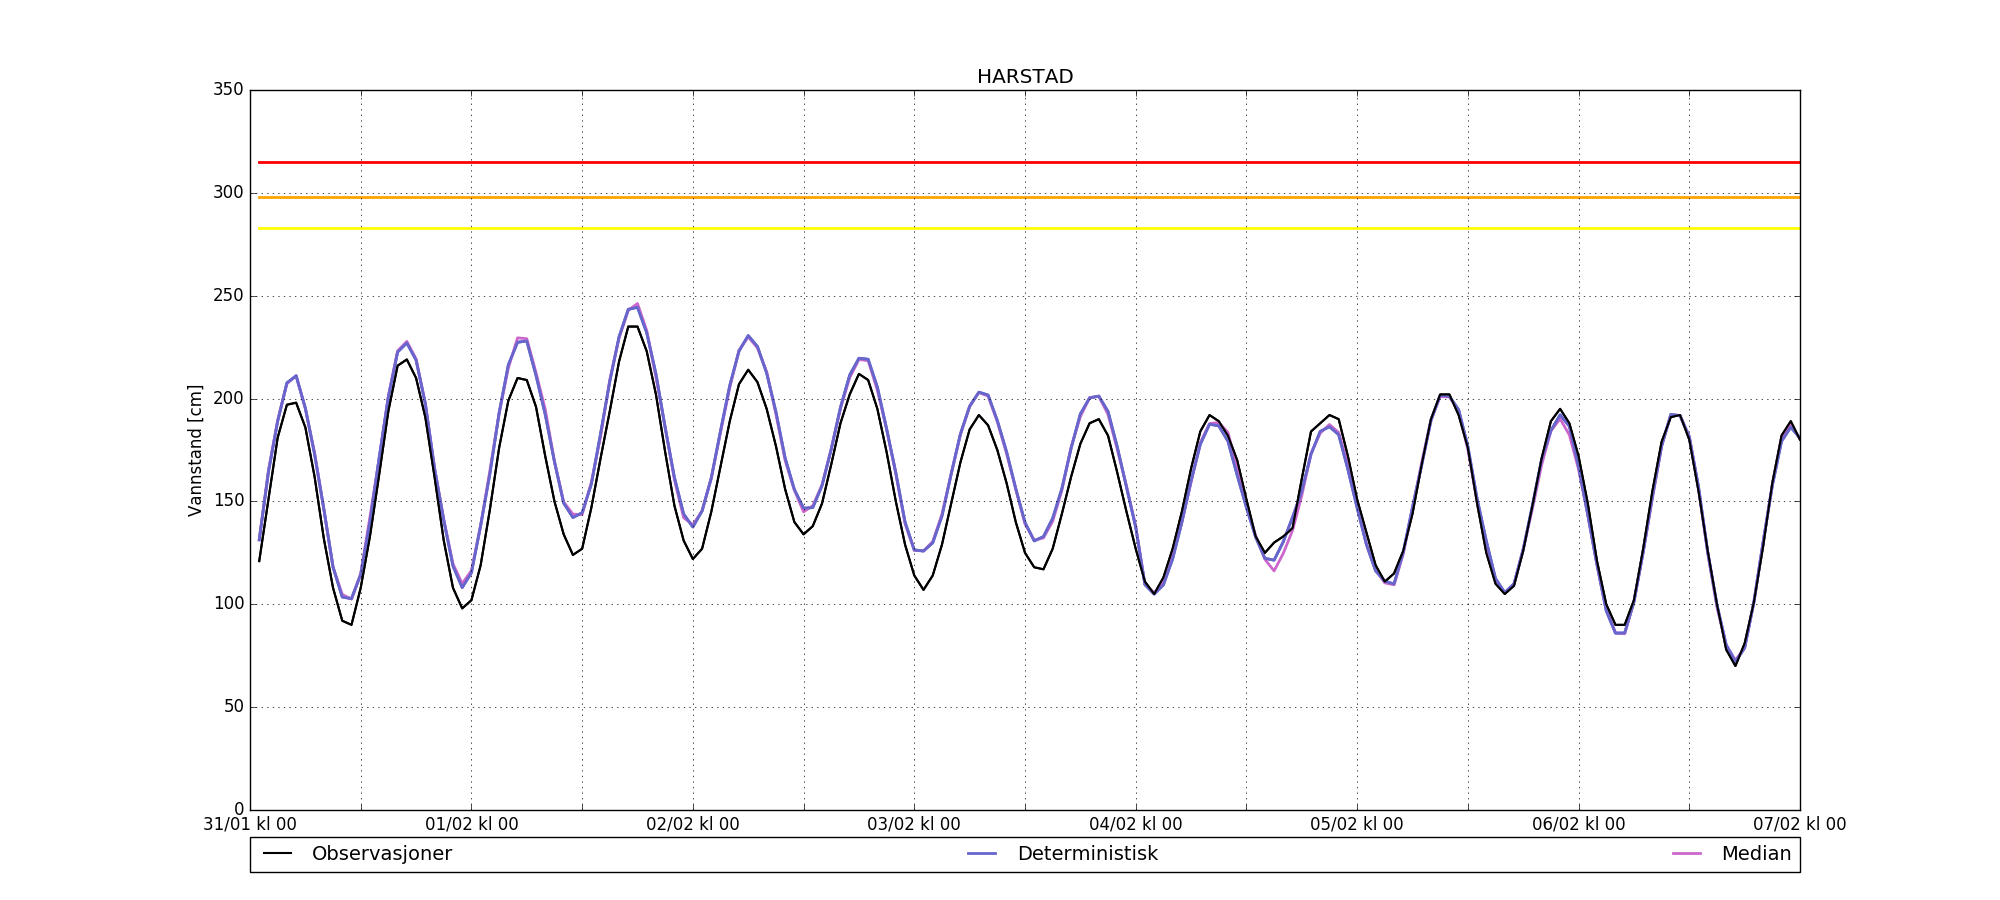Click the 31/01 kl 00 x-axis label
The width and height of the screenshot is (2000, 900).
pyautogui.click(x=250, y=825)
